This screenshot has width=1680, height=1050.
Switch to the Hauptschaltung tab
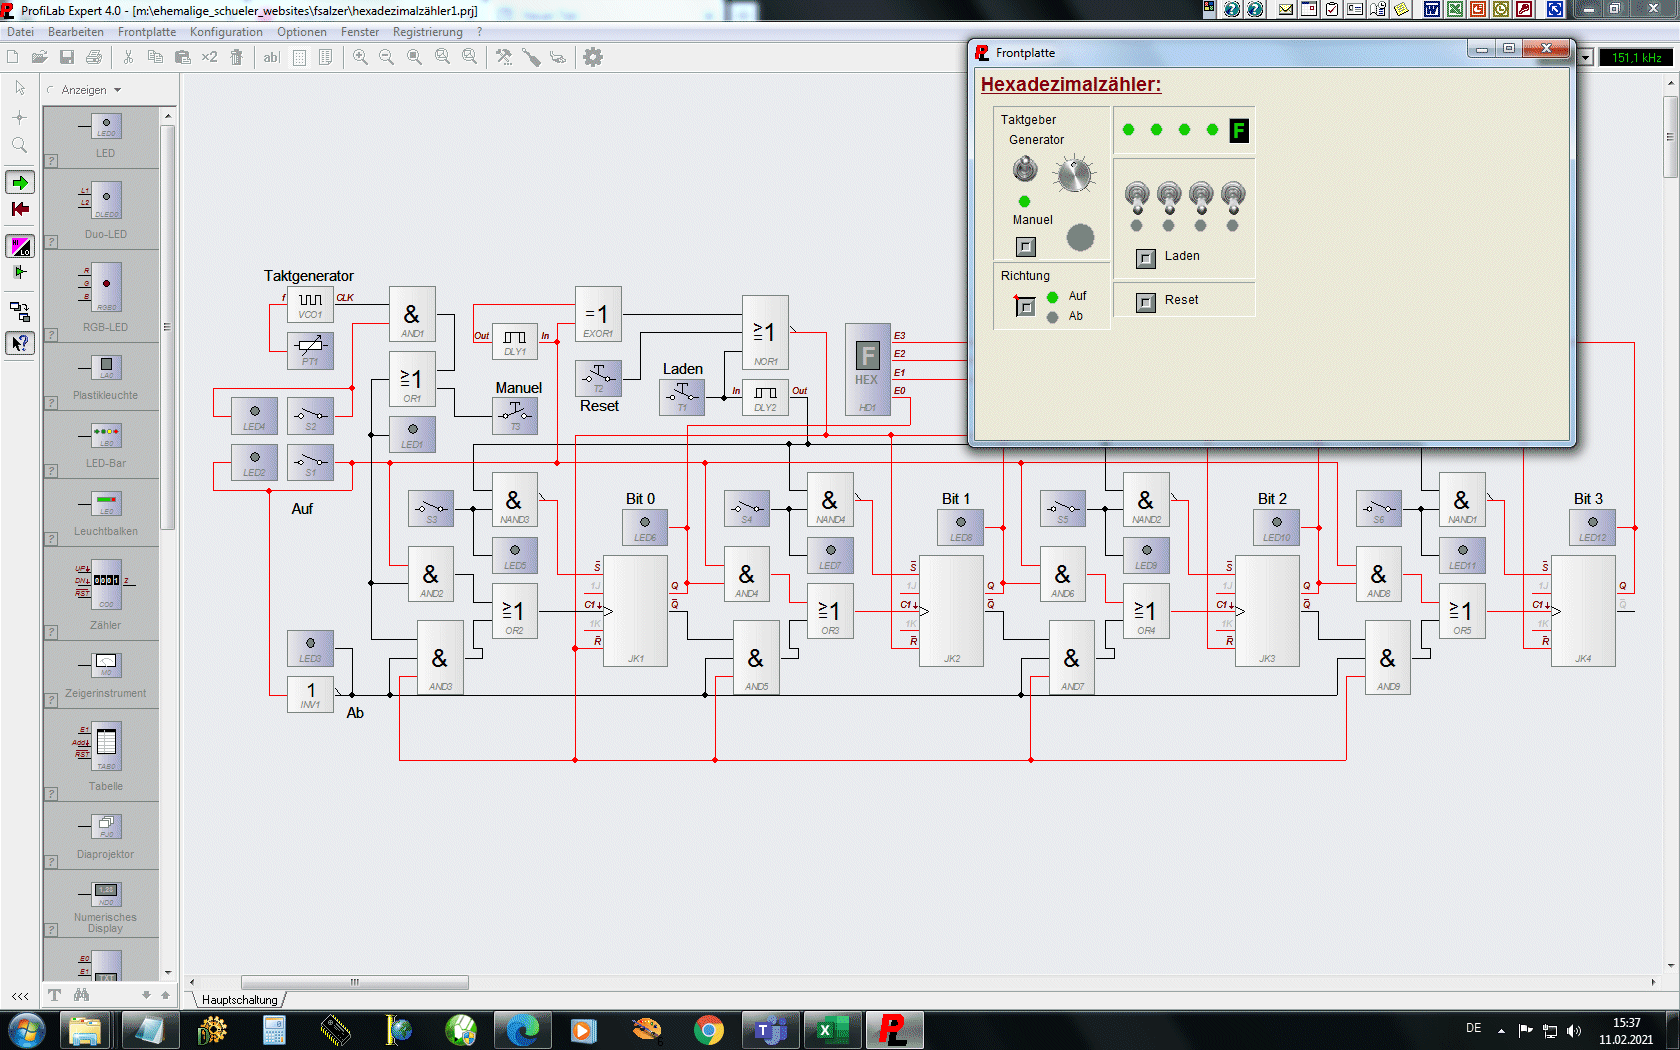point(239,999)
